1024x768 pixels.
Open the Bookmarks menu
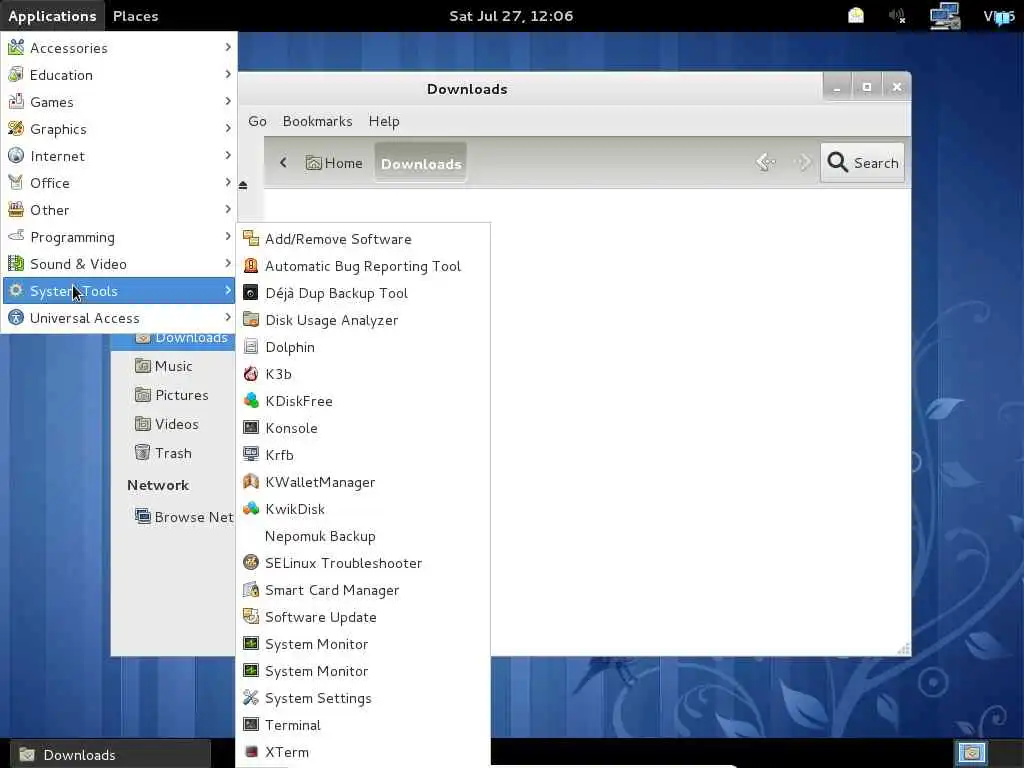coord(317,121)
